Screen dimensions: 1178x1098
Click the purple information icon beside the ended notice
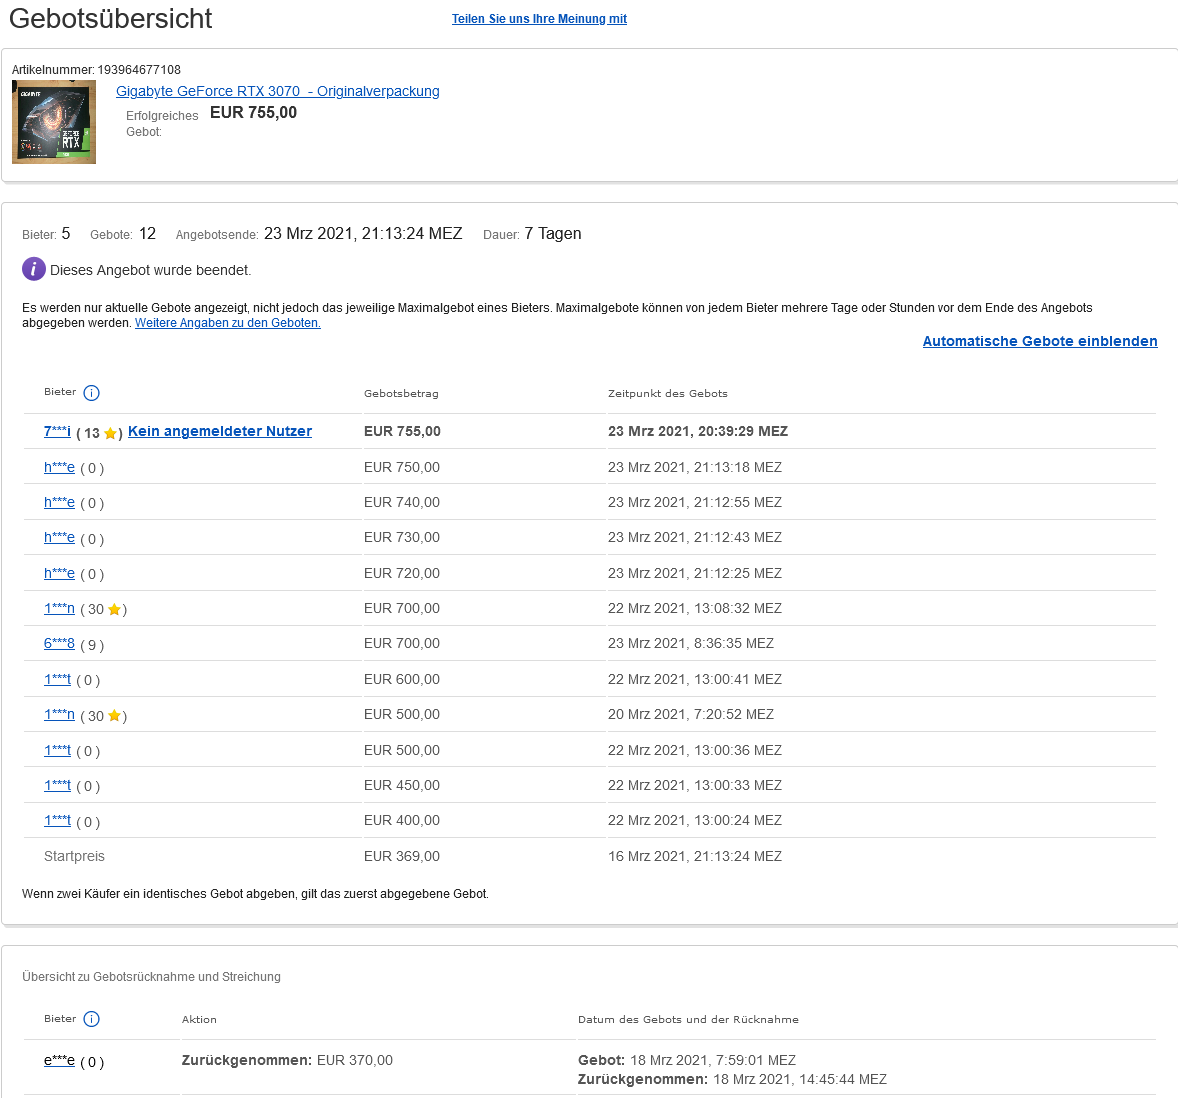click(x=34, y=269)
